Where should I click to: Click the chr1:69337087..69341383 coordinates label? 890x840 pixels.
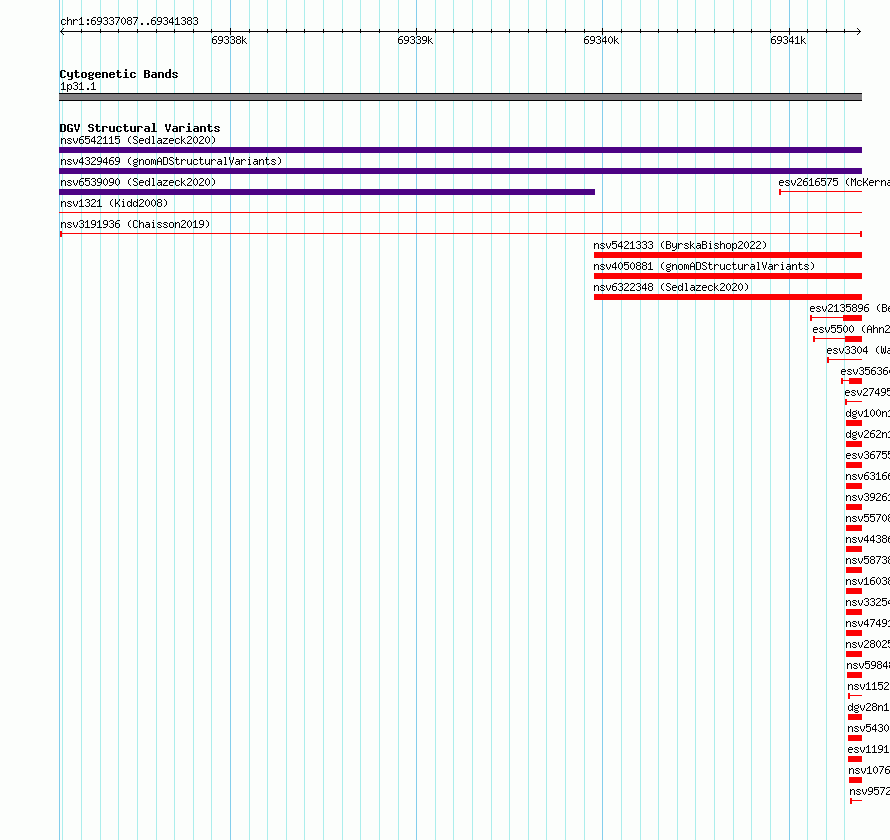click(129, 22)
